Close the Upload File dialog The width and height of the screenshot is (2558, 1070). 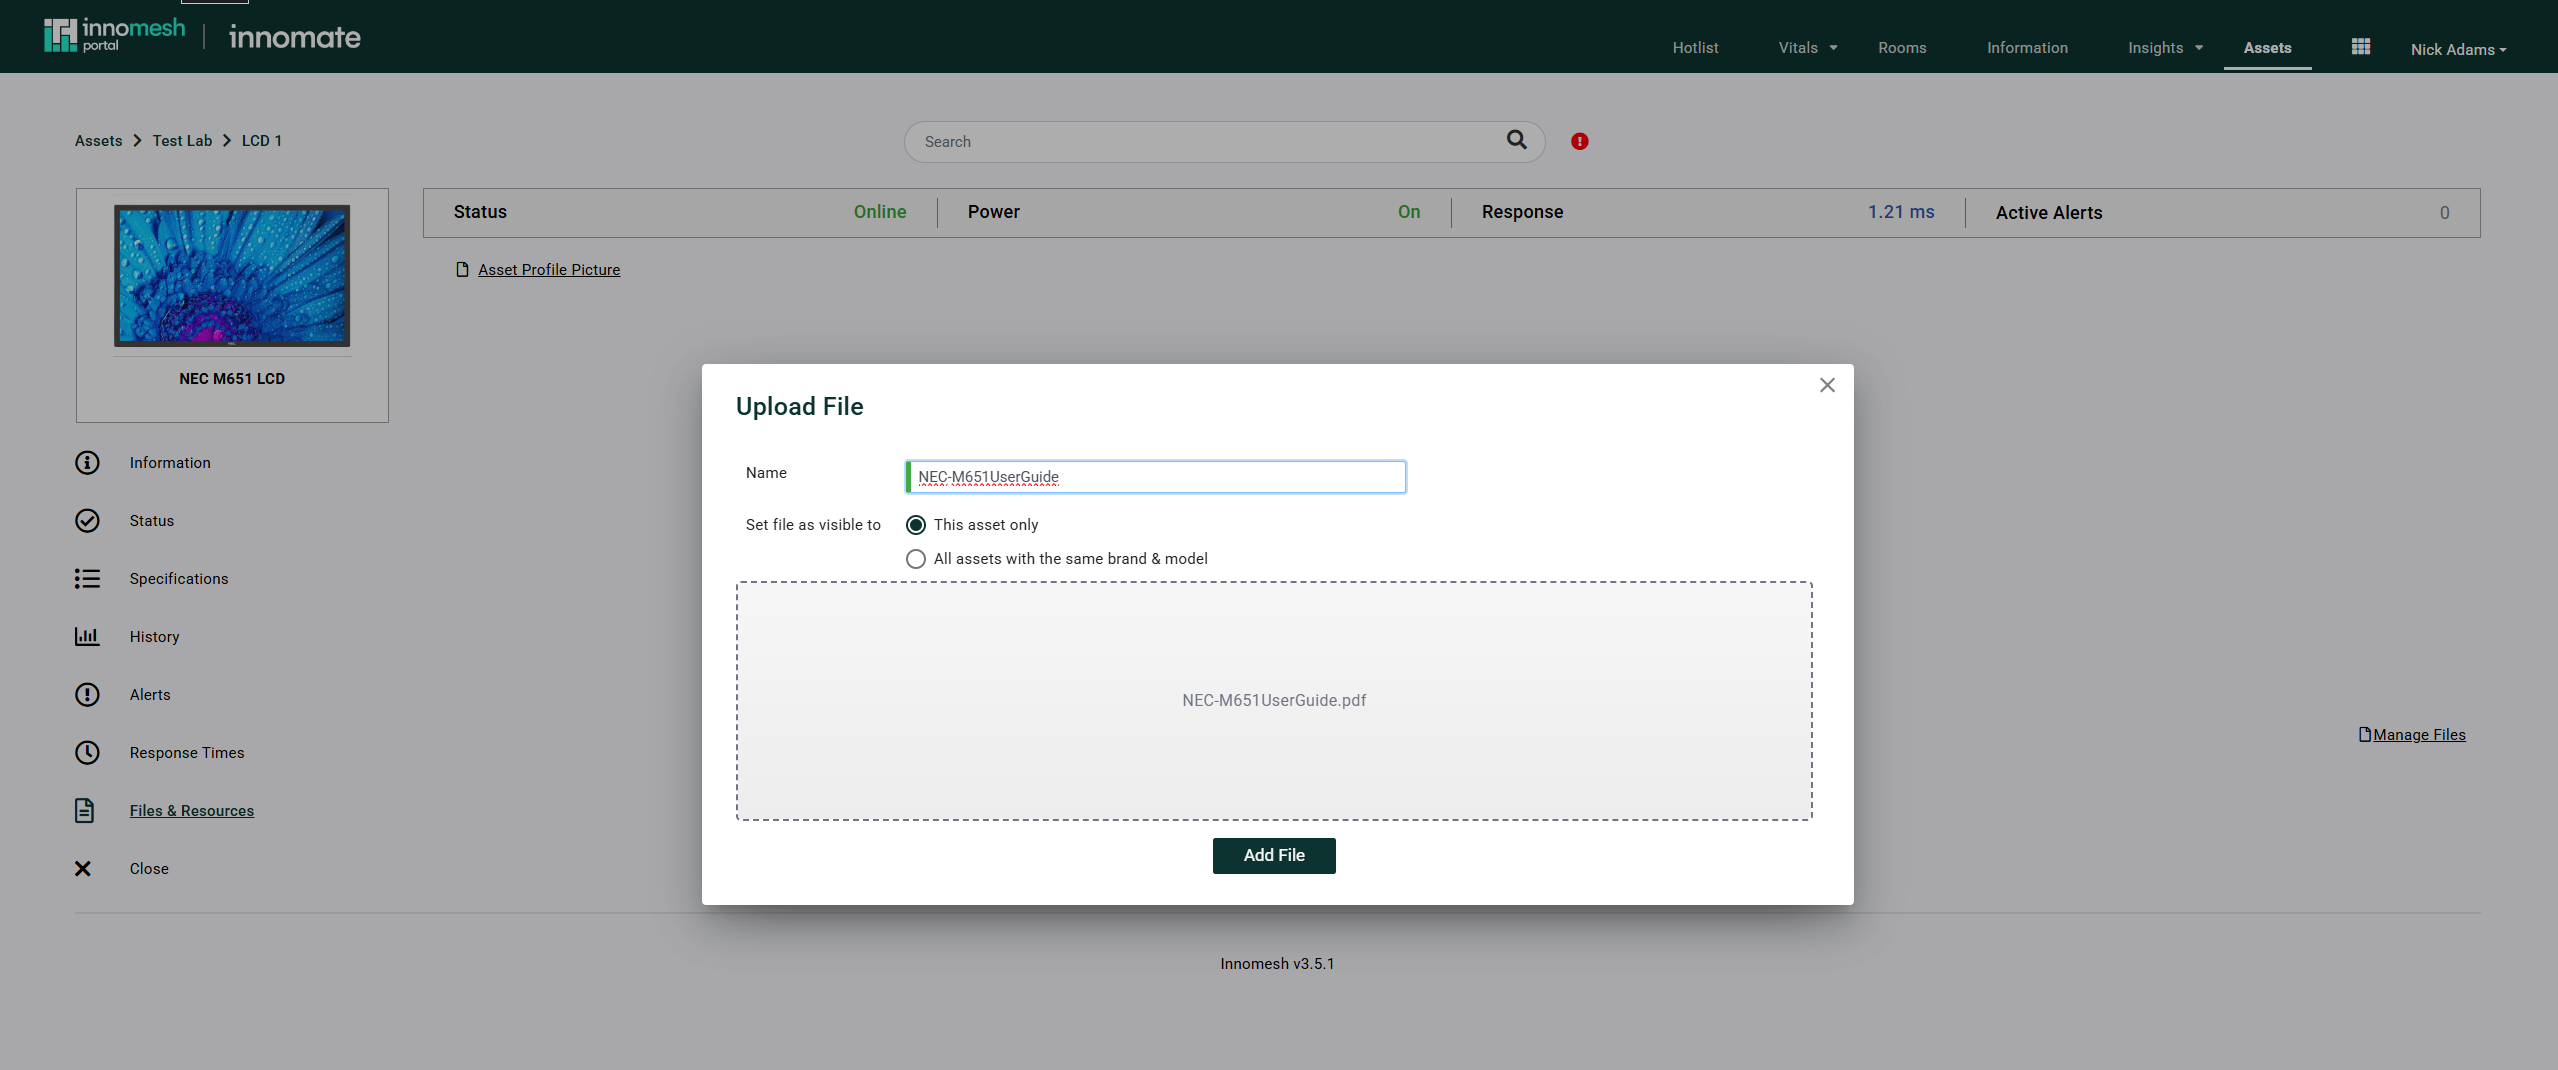click(1827, 385)
